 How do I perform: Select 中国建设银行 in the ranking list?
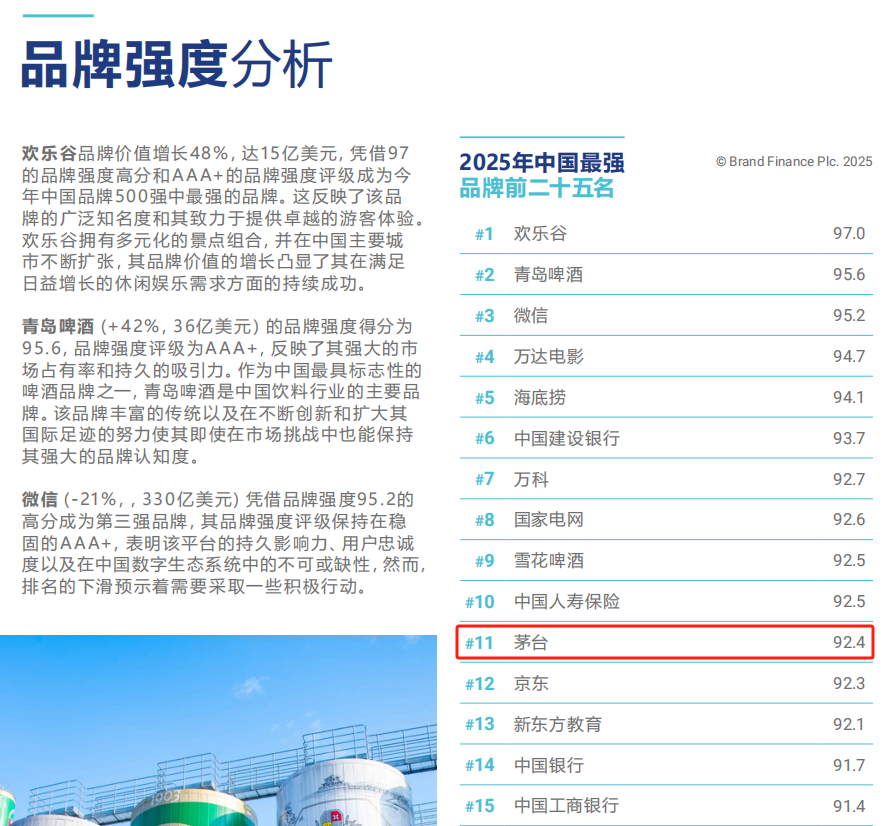[567, 438]
